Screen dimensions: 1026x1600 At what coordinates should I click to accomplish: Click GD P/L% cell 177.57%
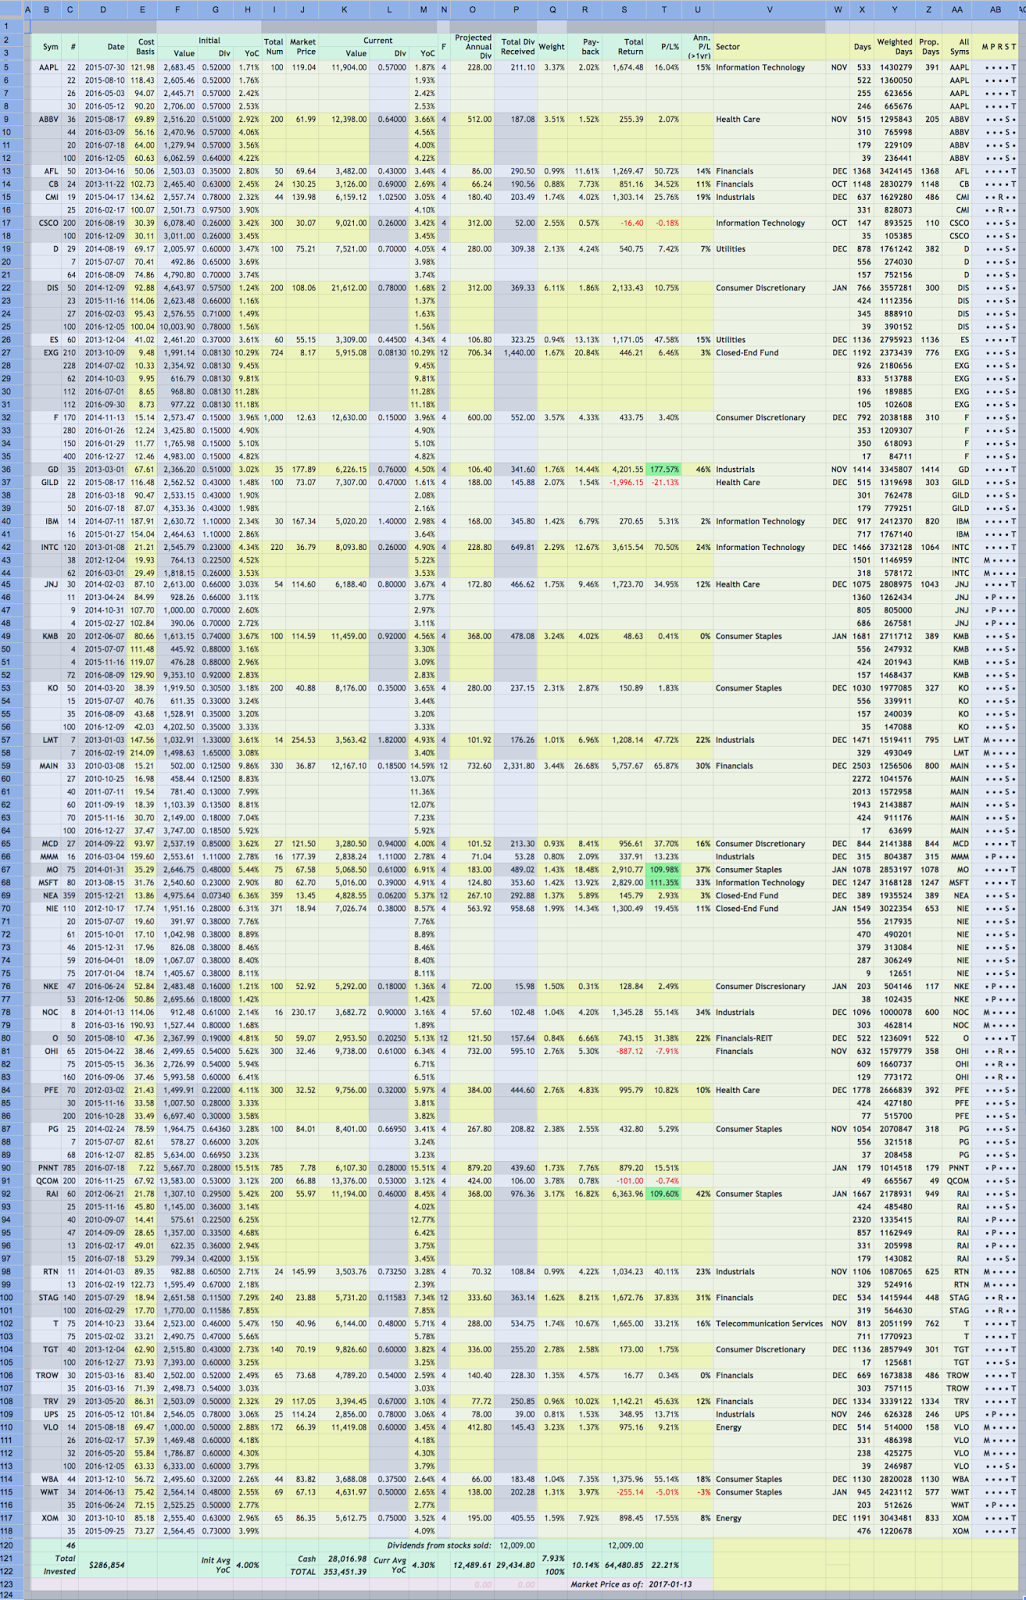(664, 470)
